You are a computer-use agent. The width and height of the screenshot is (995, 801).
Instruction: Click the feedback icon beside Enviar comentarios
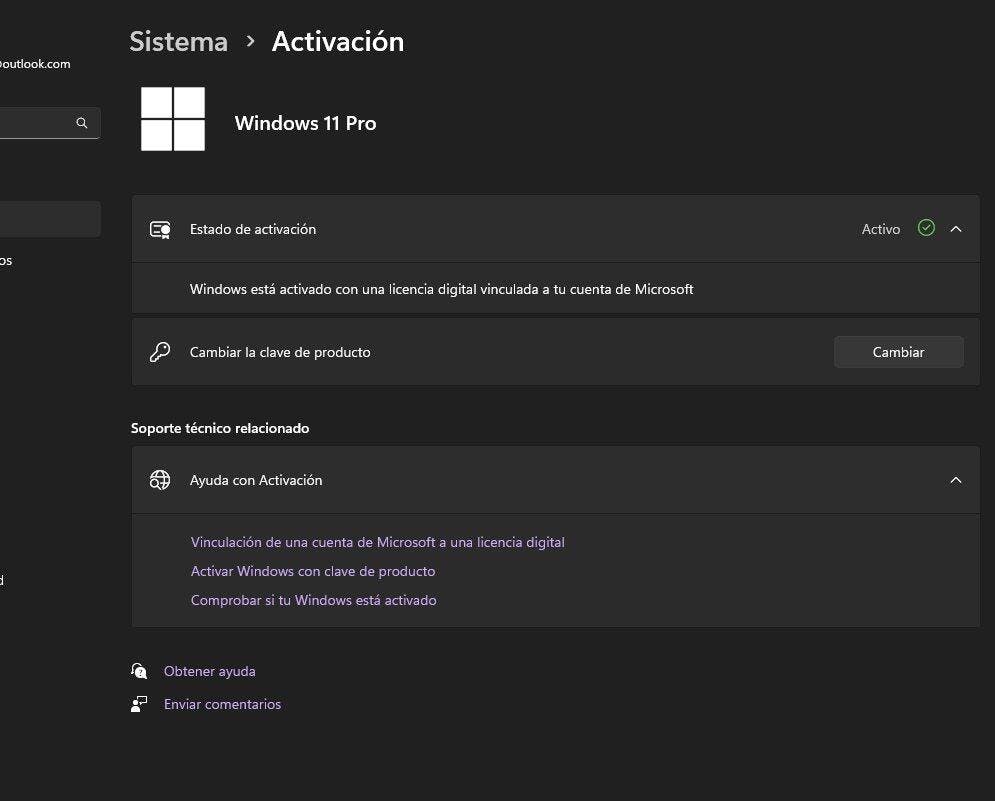click(x=139, y=704)
